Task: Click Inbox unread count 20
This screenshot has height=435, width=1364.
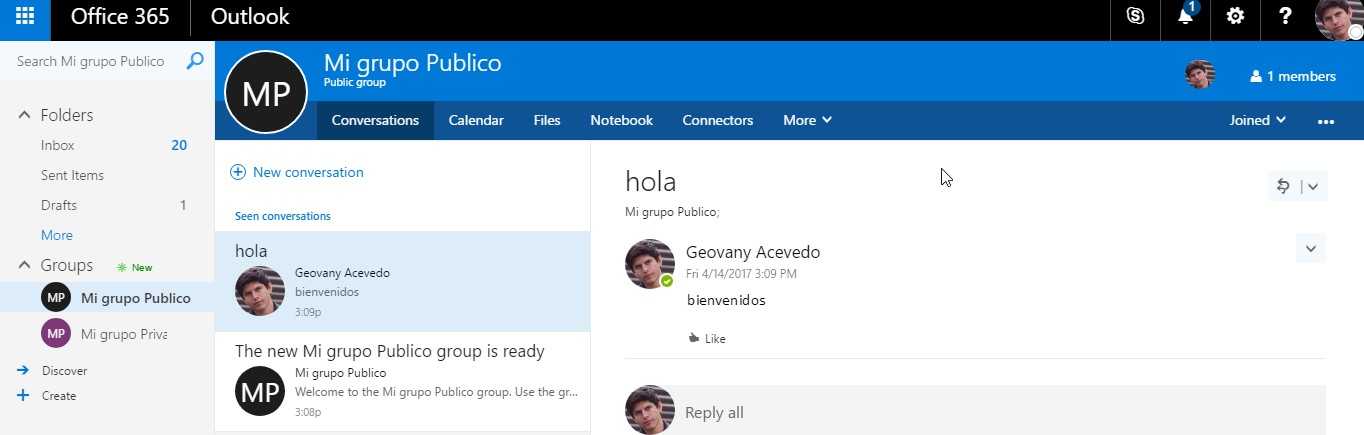Action: (x=179, y=145)
